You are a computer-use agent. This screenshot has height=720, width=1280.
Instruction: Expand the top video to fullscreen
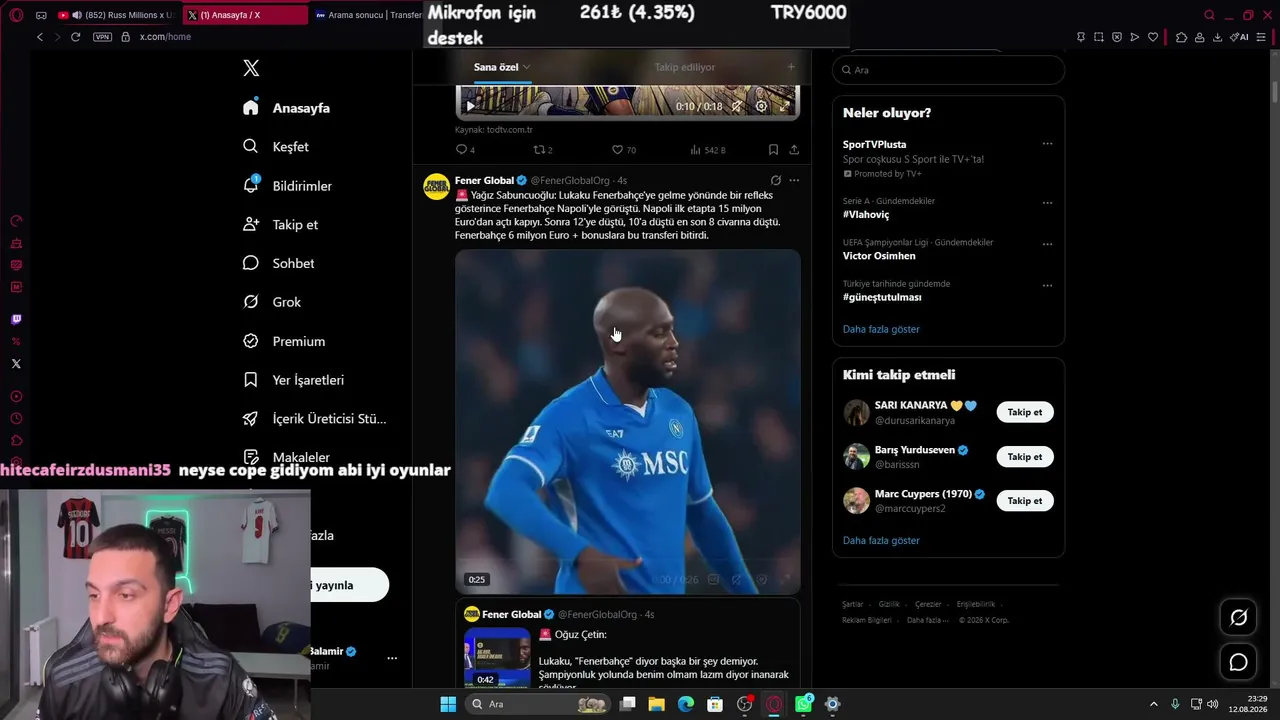(x=785, y=106)
